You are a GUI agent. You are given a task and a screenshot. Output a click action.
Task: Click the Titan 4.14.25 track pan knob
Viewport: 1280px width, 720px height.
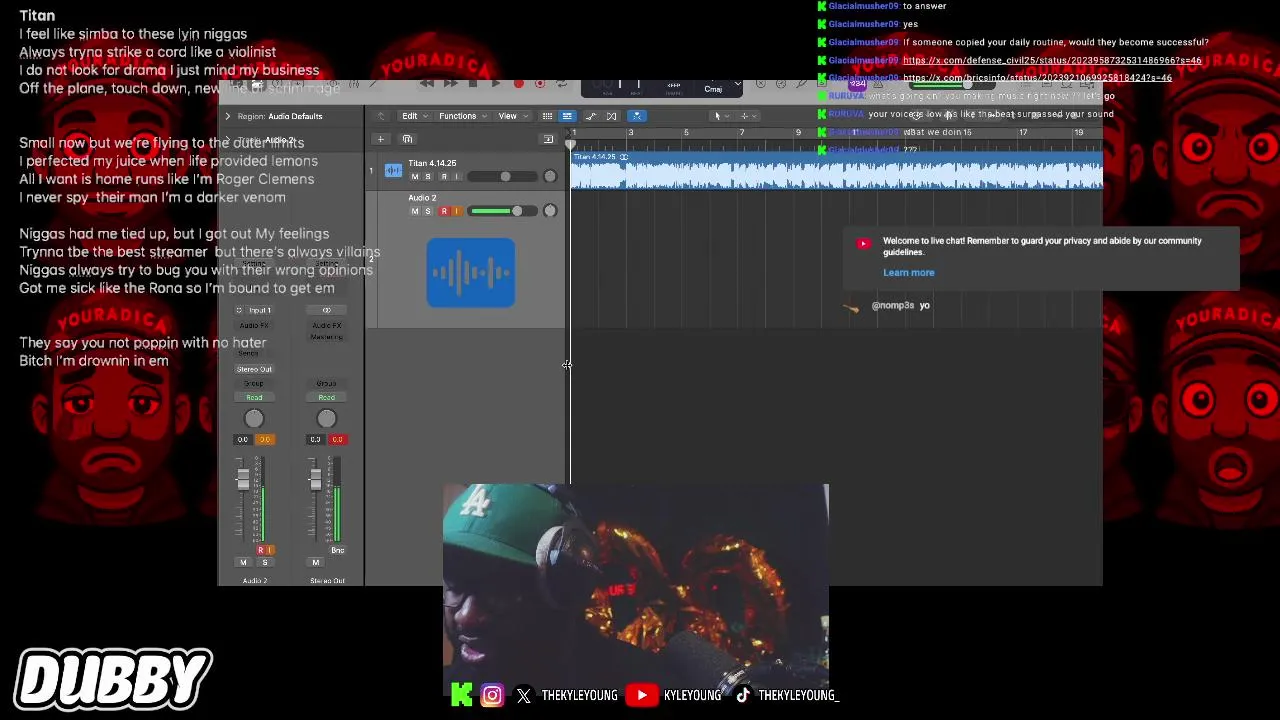tap(550, 177)
